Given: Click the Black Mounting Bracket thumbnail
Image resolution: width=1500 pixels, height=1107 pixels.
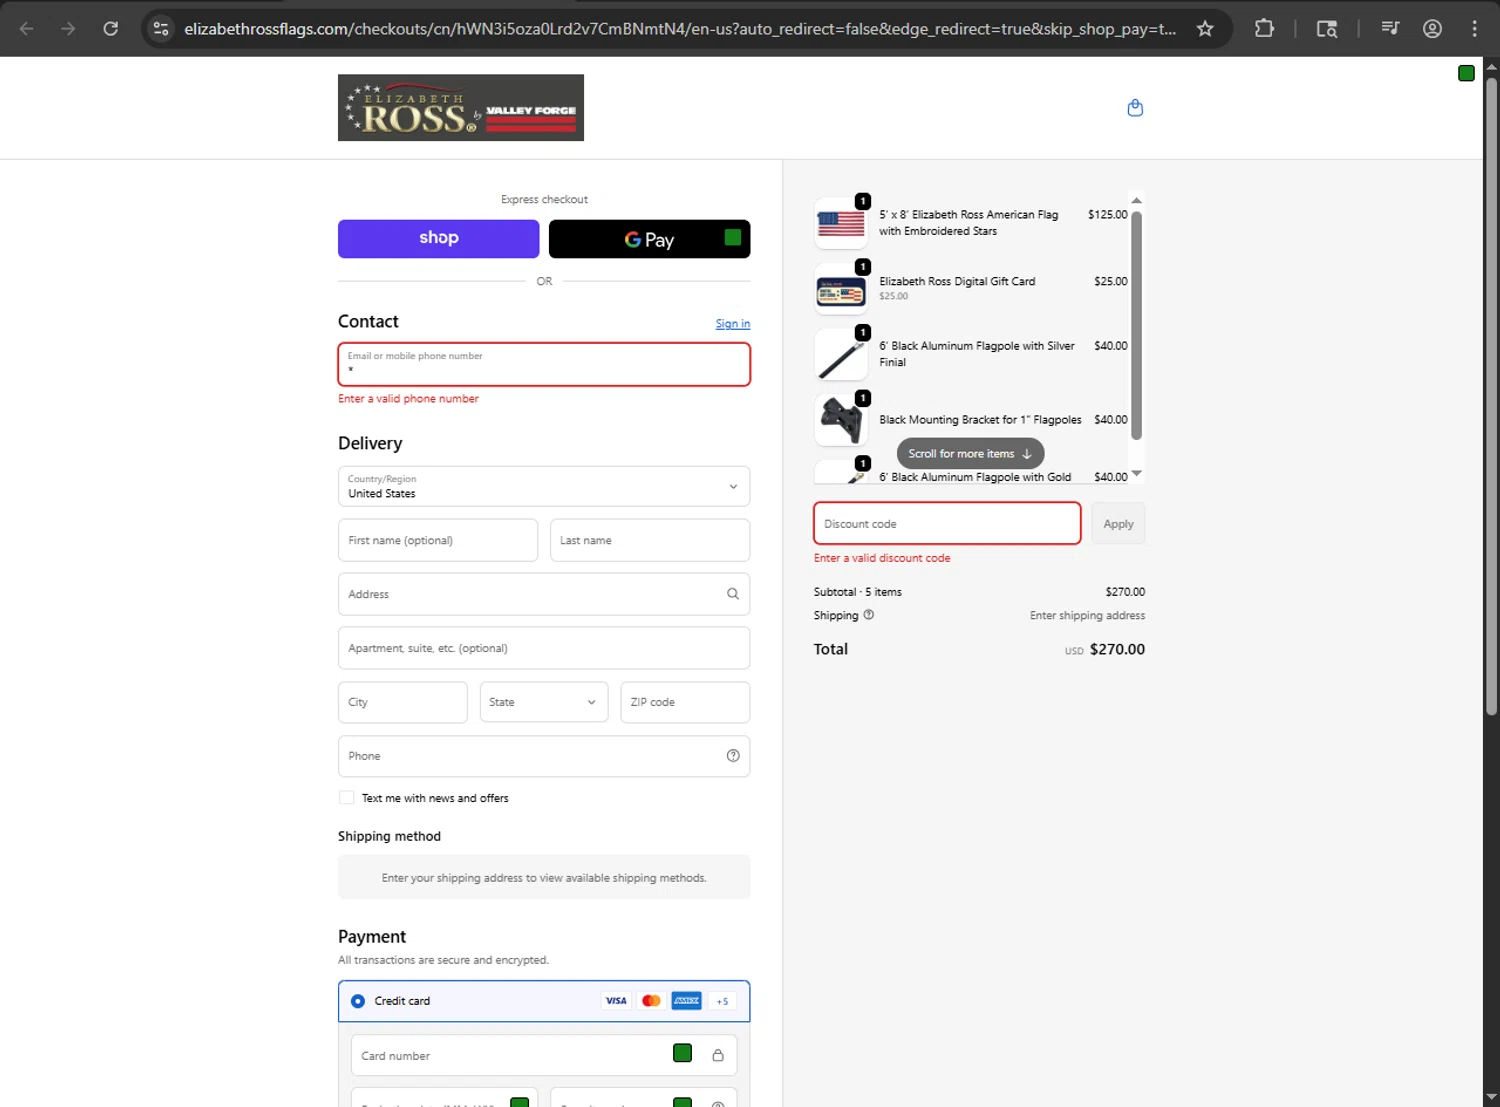Looking at the screenshot, I should tap(841, 420).
